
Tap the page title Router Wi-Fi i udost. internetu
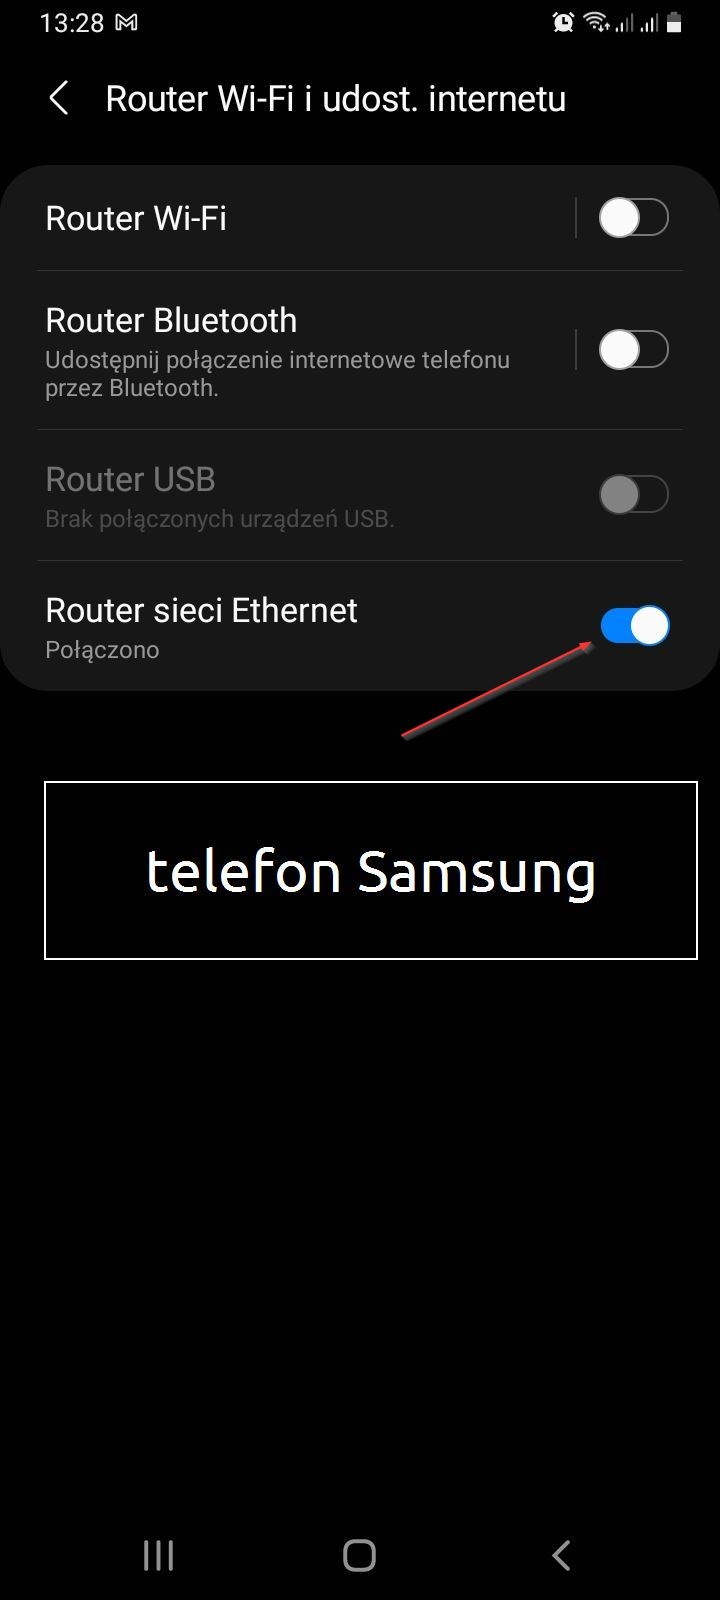[336, 98]
